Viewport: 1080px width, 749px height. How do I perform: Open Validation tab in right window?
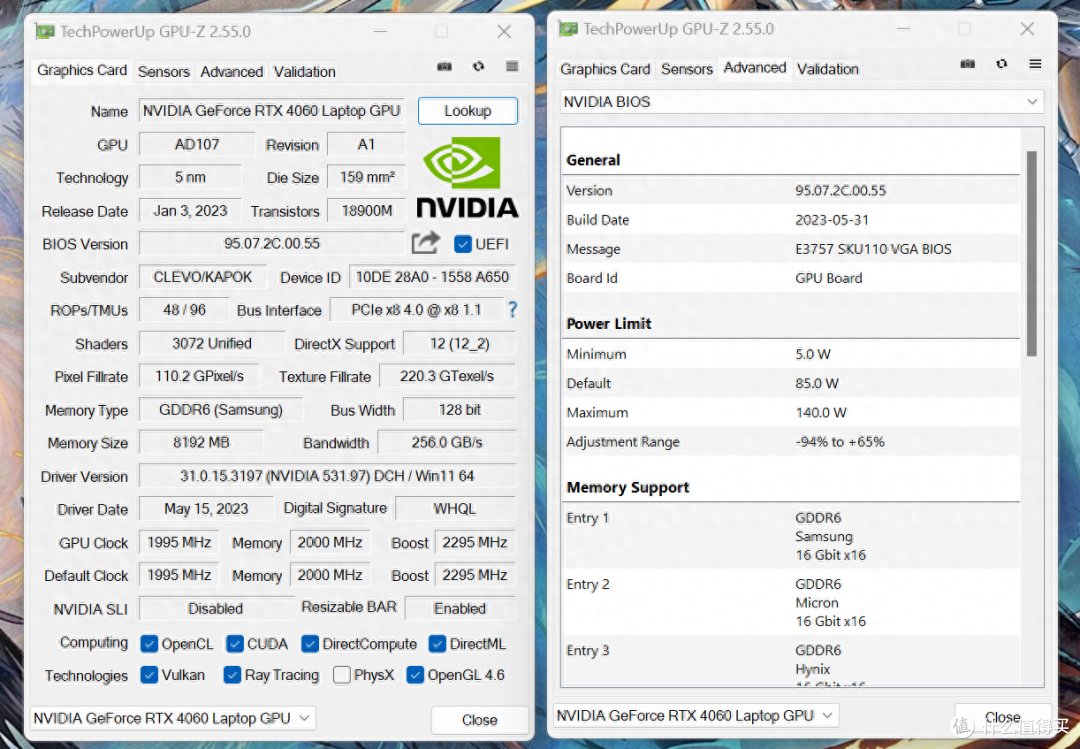(828, 69)
